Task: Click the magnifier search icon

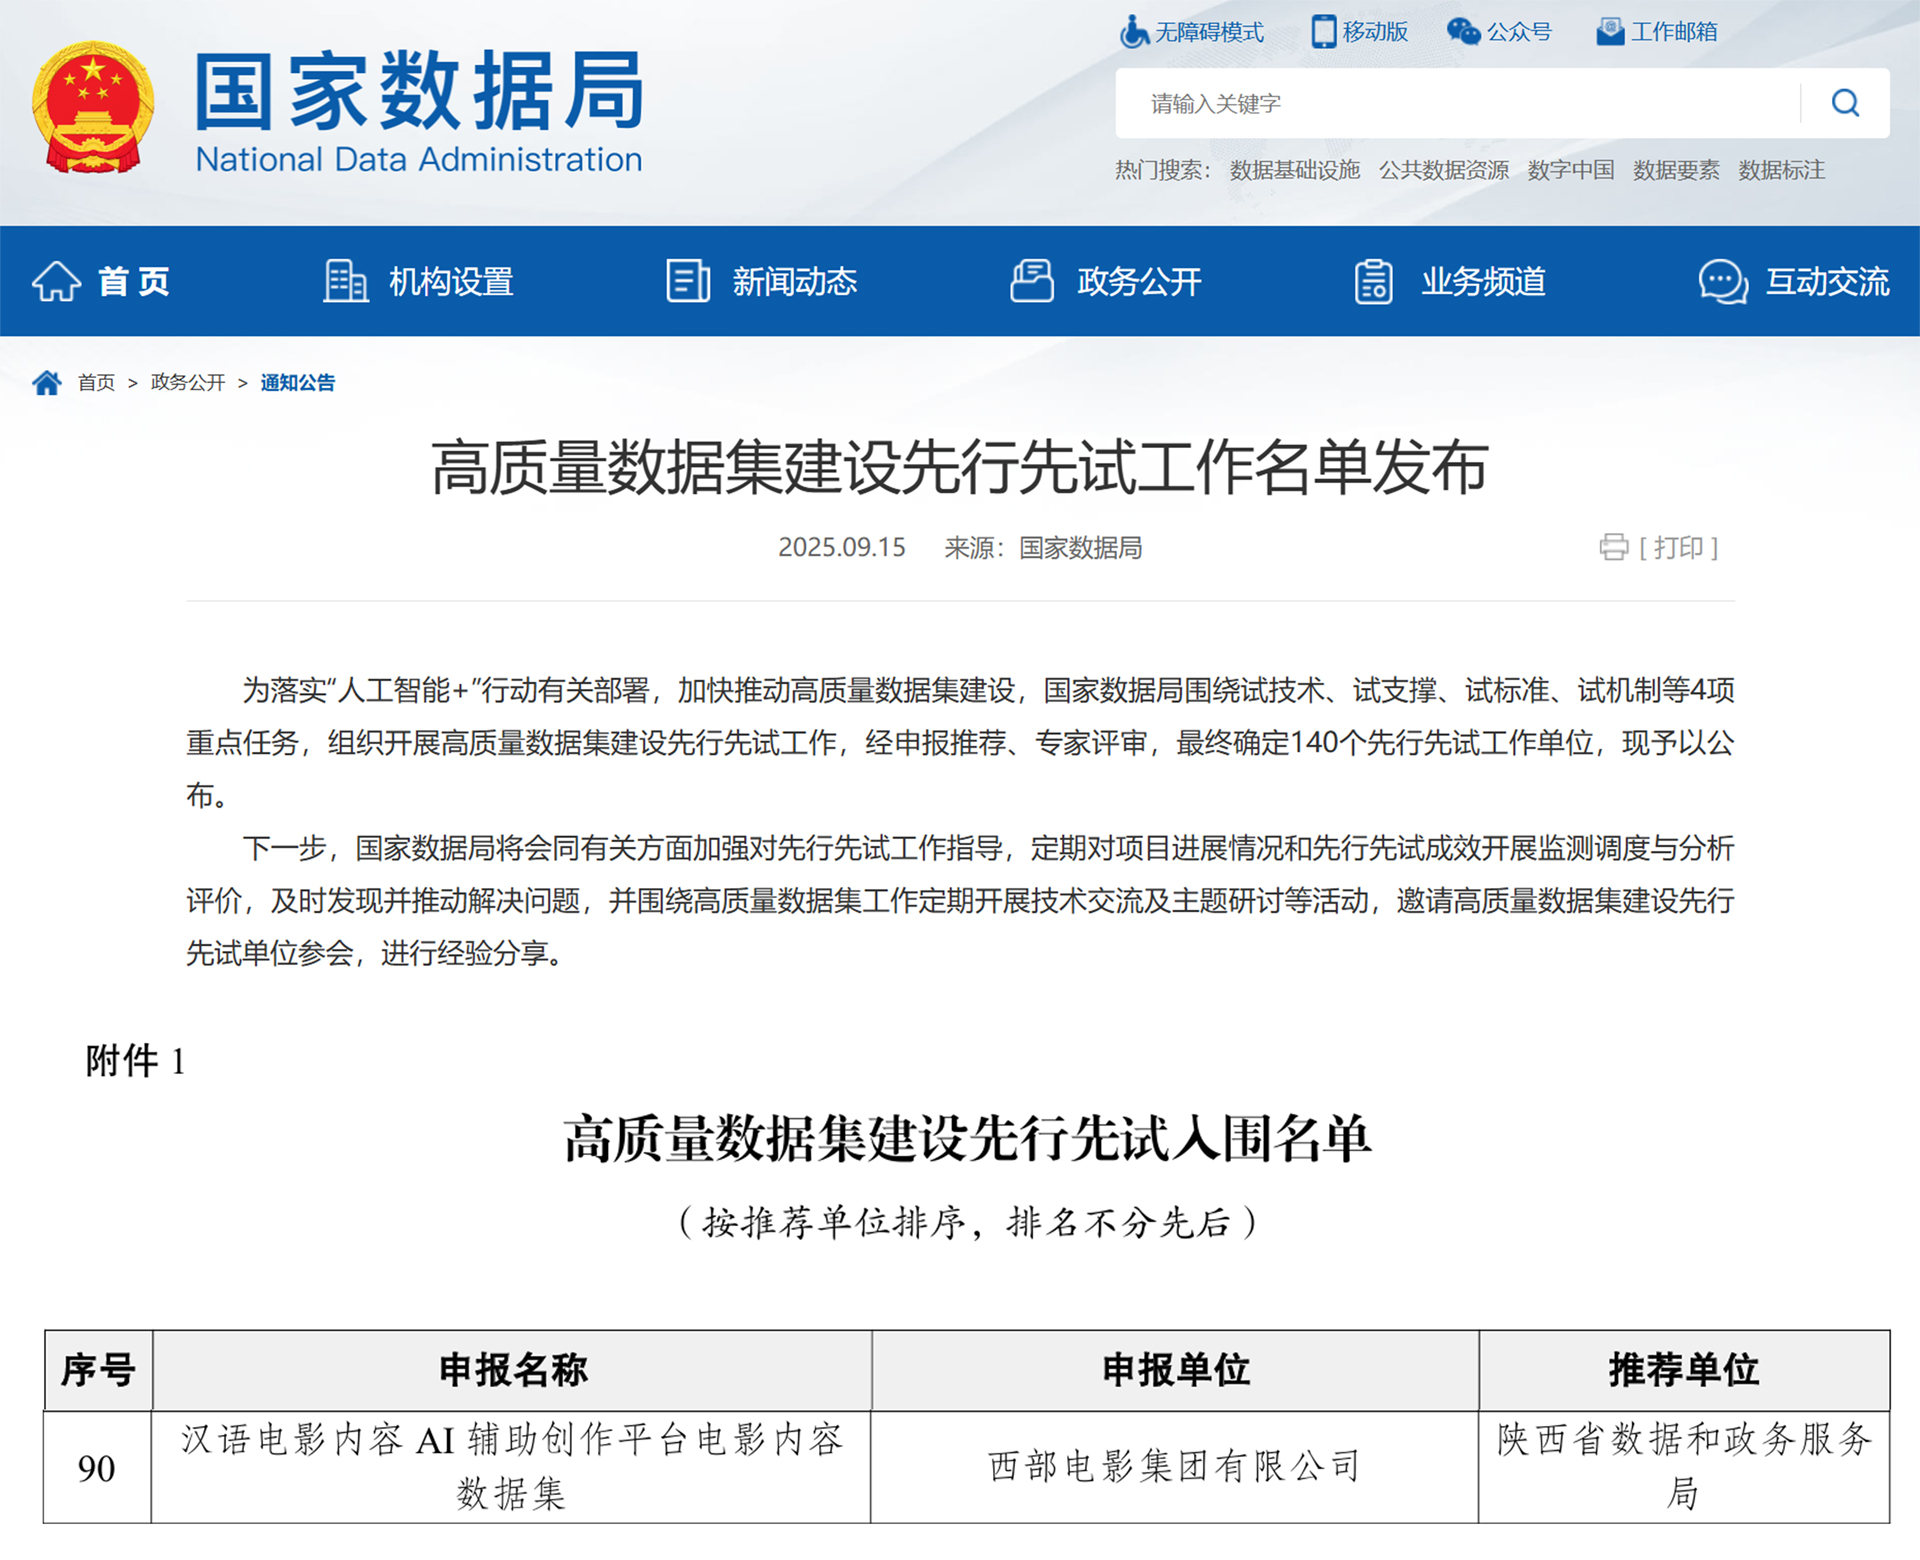Action: pyautogui.click(x=1844, y=103)
